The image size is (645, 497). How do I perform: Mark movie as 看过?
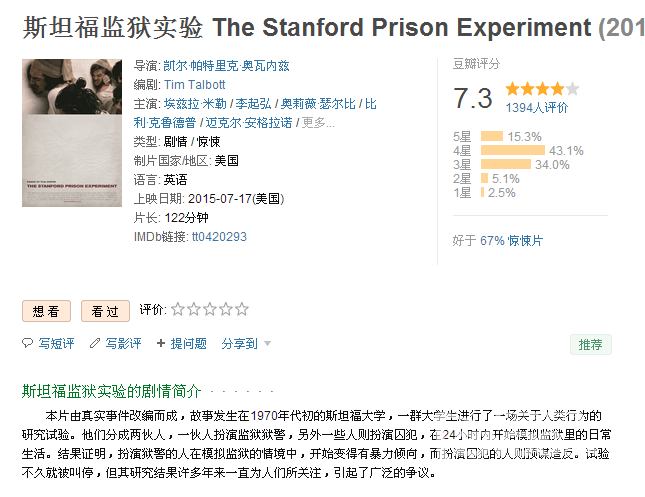click(x=105, y=311)
